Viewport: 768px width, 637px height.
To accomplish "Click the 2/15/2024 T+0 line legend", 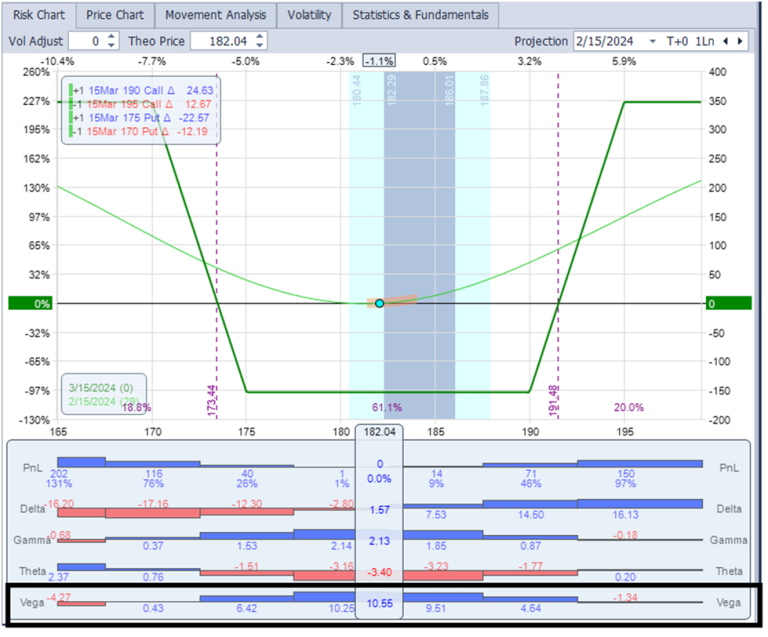I will [100, 400].
